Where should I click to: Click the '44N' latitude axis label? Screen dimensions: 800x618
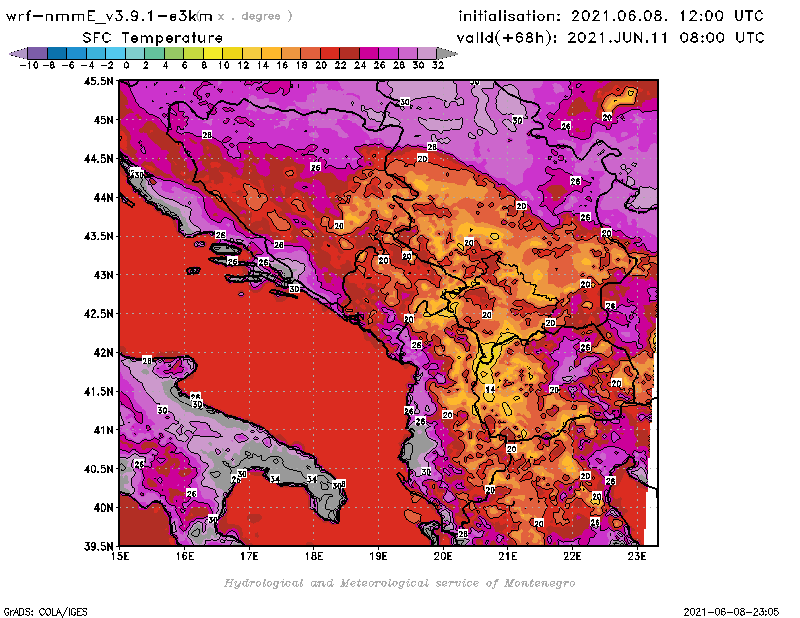[103, 197]
